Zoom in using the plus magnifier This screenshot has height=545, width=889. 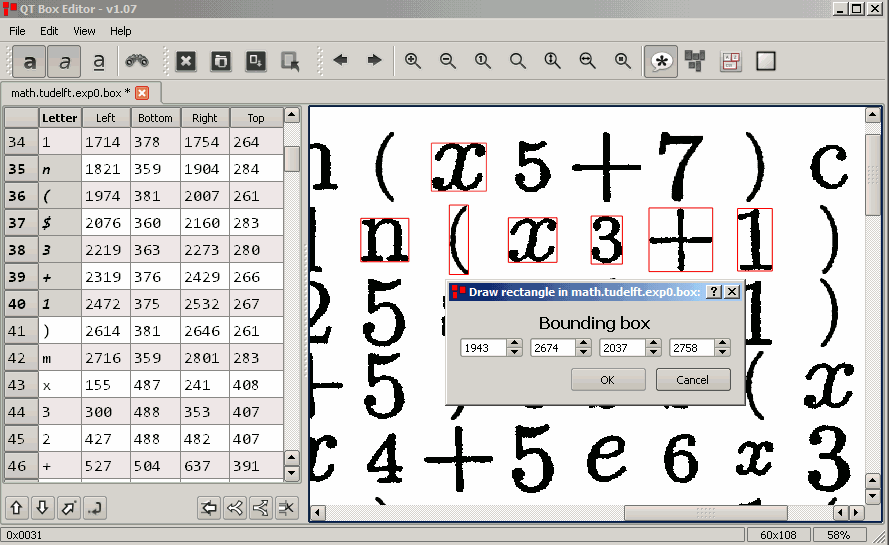[413, 61]
